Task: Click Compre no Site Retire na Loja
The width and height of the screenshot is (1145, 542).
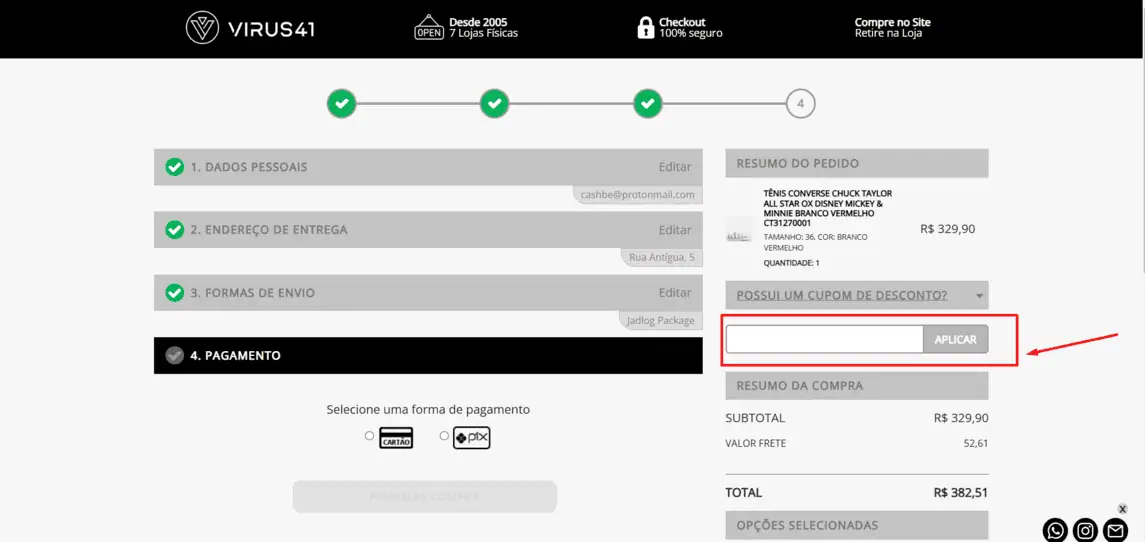Action: pyautogui.click(x=892, y=28)
